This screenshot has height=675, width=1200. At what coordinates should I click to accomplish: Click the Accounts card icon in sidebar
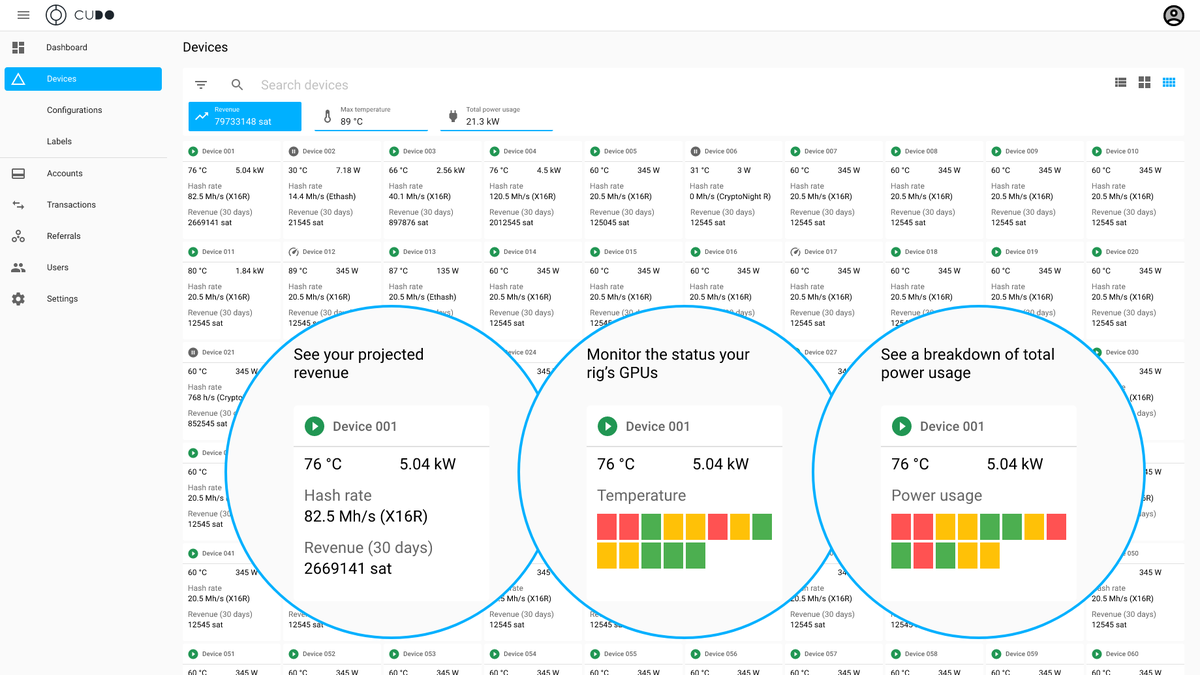pyautogui.click(x=18, y=173)
